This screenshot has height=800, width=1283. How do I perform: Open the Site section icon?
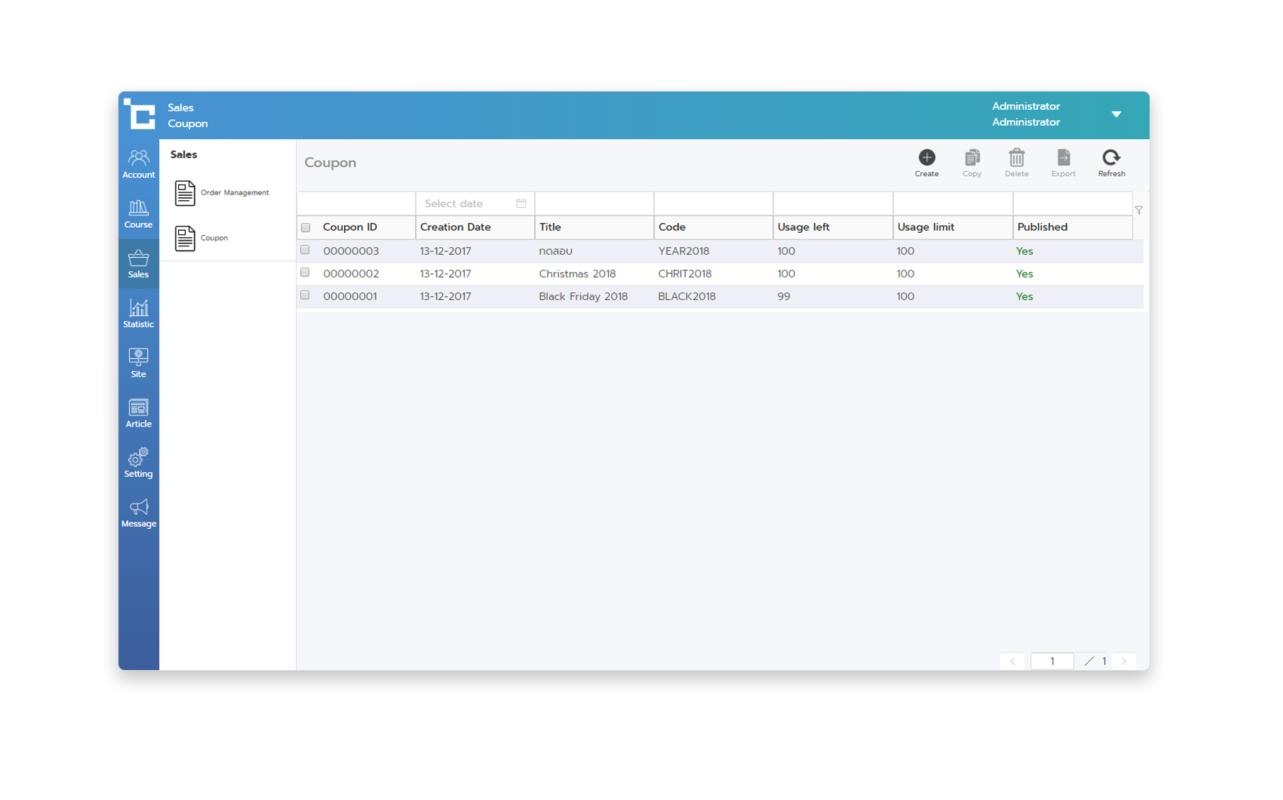coord(138,362)
